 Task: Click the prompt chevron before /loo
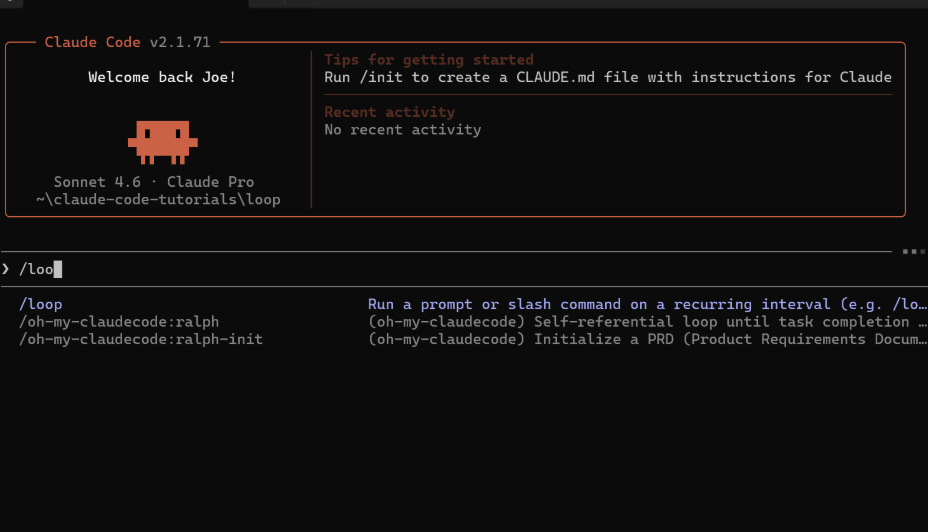pyautogui.click(x=6, y=269)
